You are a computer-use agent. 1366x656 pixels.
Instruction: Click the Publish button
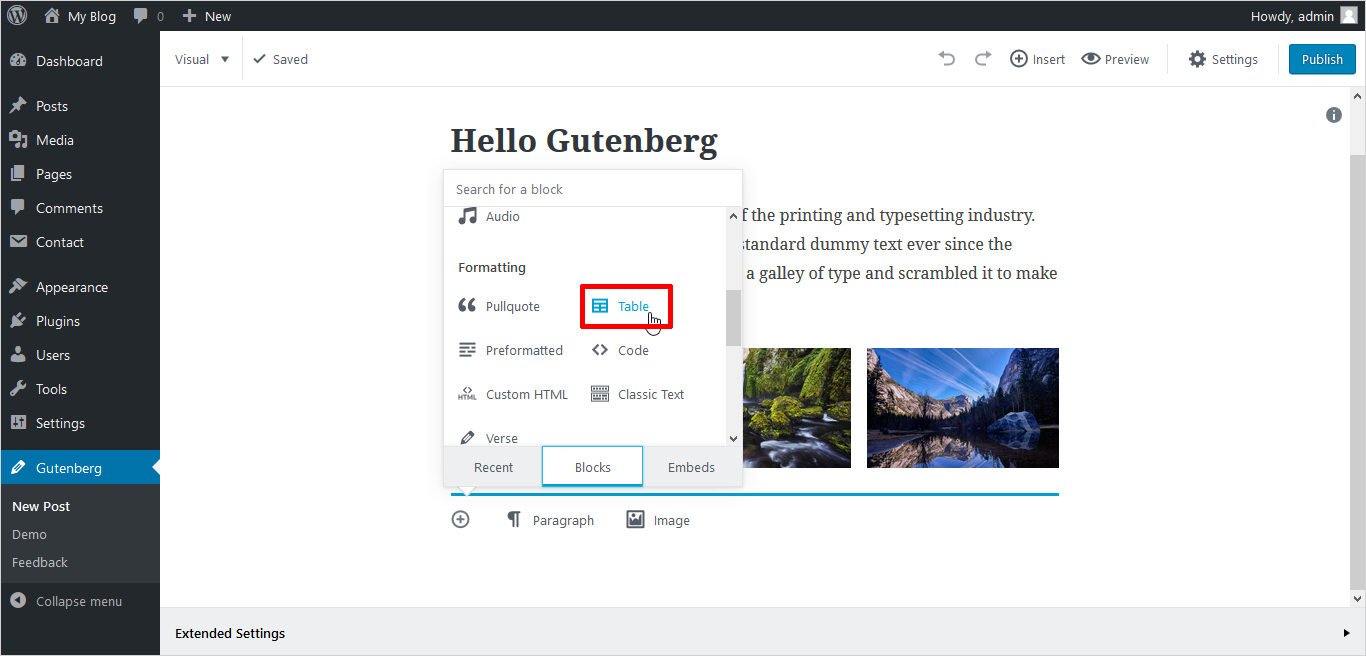coord(1321,59)
